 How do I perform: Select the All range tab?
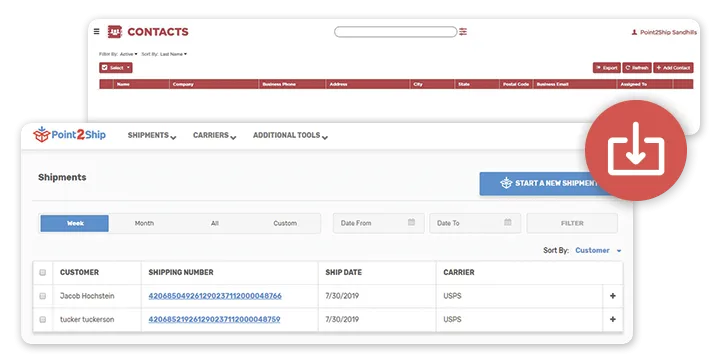click(214, 223)
